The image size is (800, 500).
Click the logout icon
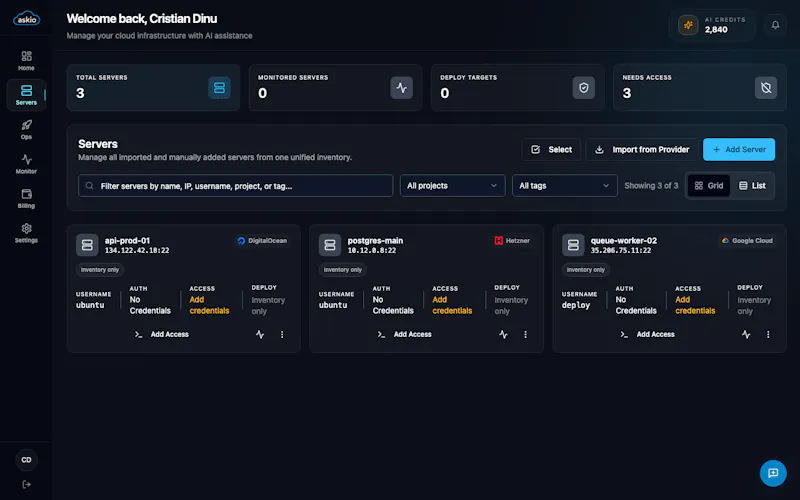tap(26, 484)
